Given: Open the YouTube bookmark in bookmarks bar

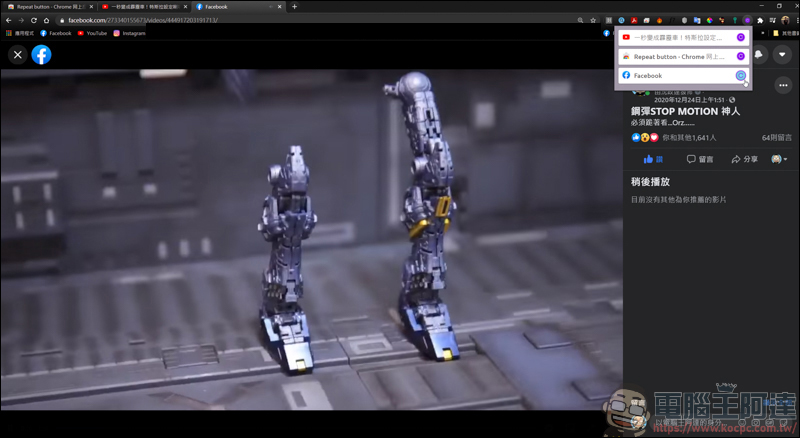Looking at the screenshot, I should coord(92,33).
